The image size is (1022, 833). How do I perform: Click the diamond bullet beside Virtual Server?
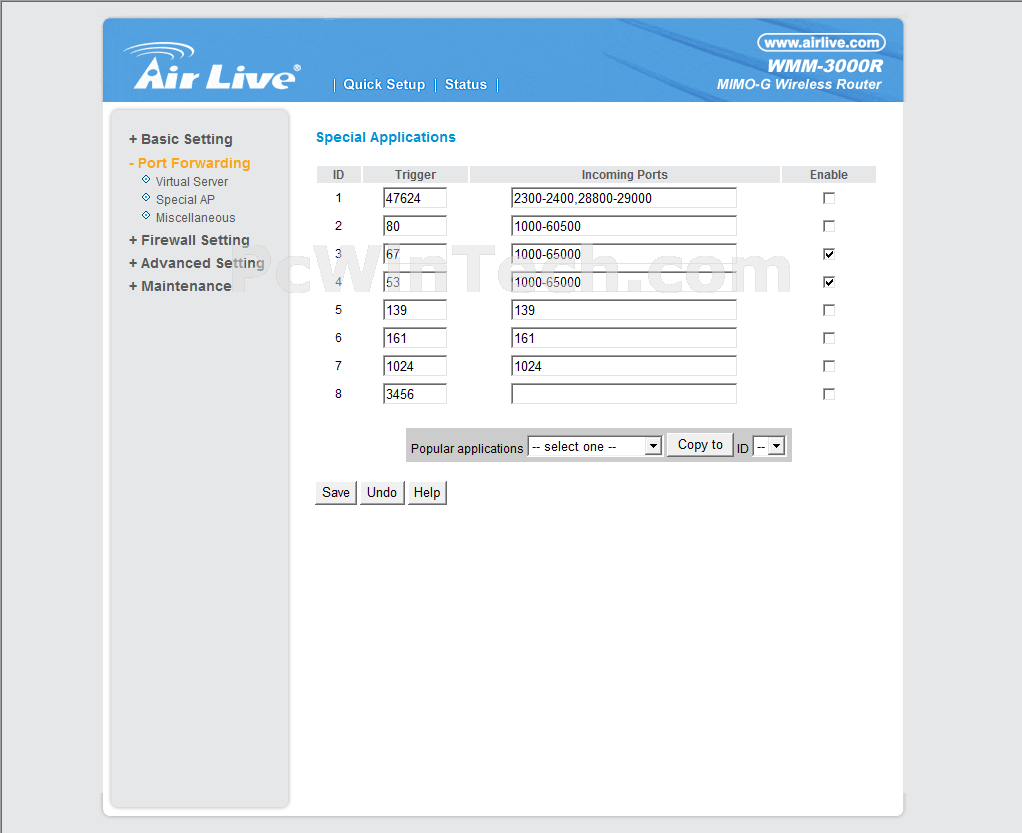pos(146,180)
